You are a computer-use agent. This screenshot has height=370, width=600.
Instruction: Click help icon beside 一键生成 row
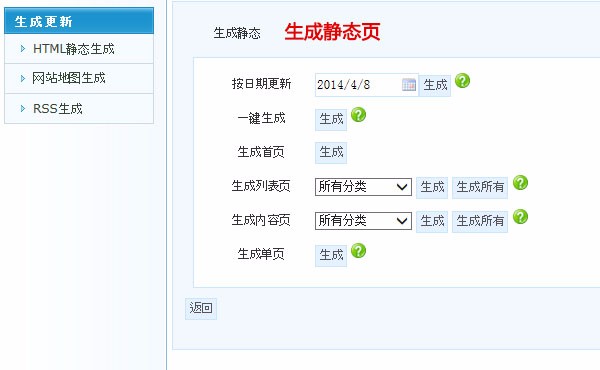pyautogui.click(x=359, y=114)
